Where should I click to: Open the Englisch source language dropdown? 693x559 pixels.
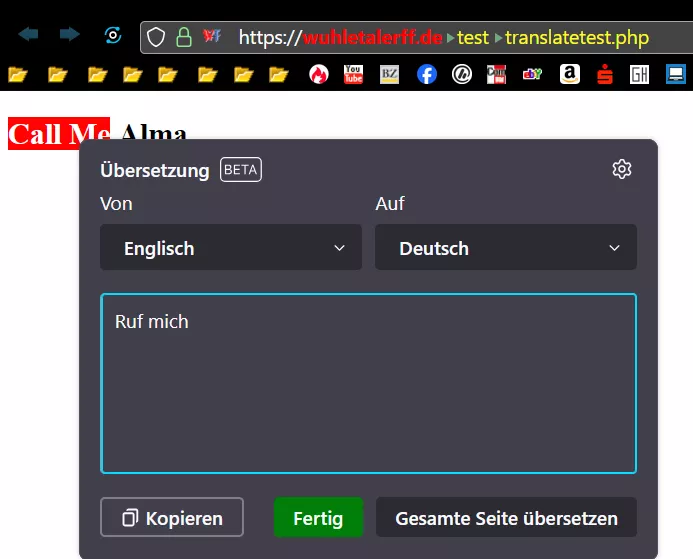[x=231, y=247]
